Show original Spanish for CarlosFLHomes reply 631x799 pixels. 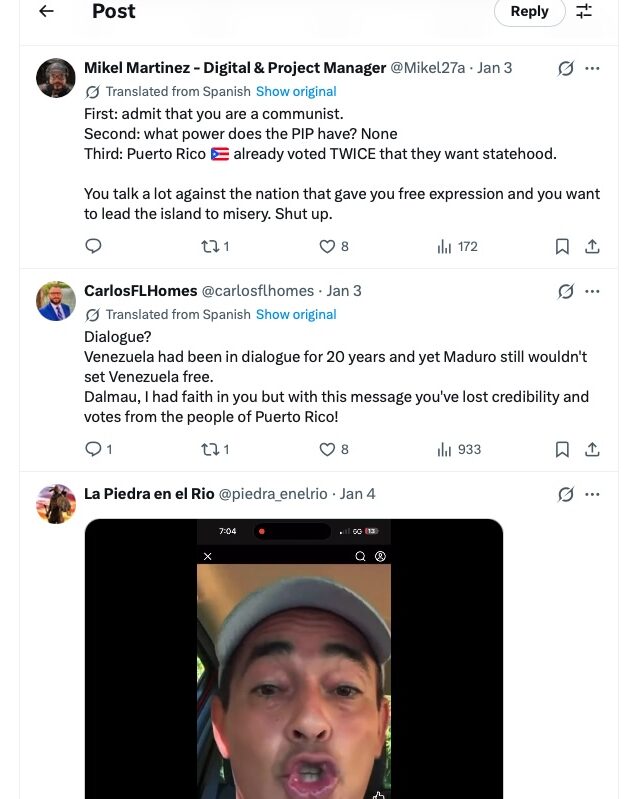tap(296, 314)
